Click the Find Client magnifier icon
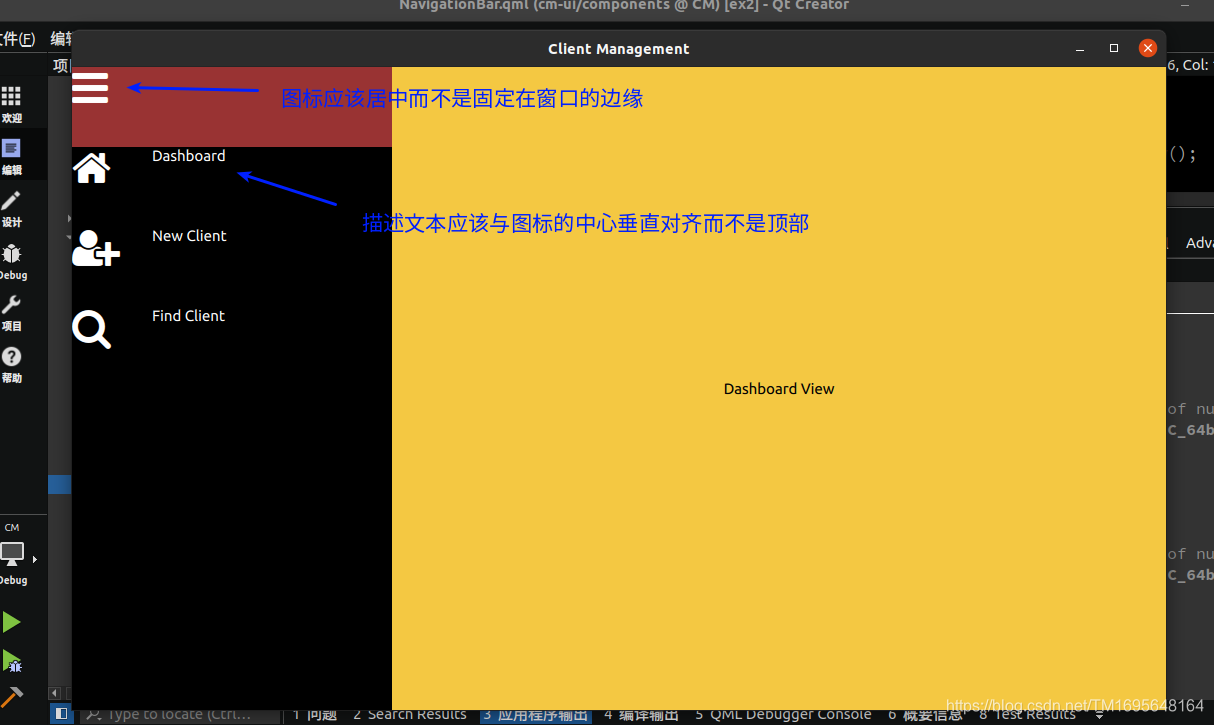1214x725 pixels. click(92, 329)
